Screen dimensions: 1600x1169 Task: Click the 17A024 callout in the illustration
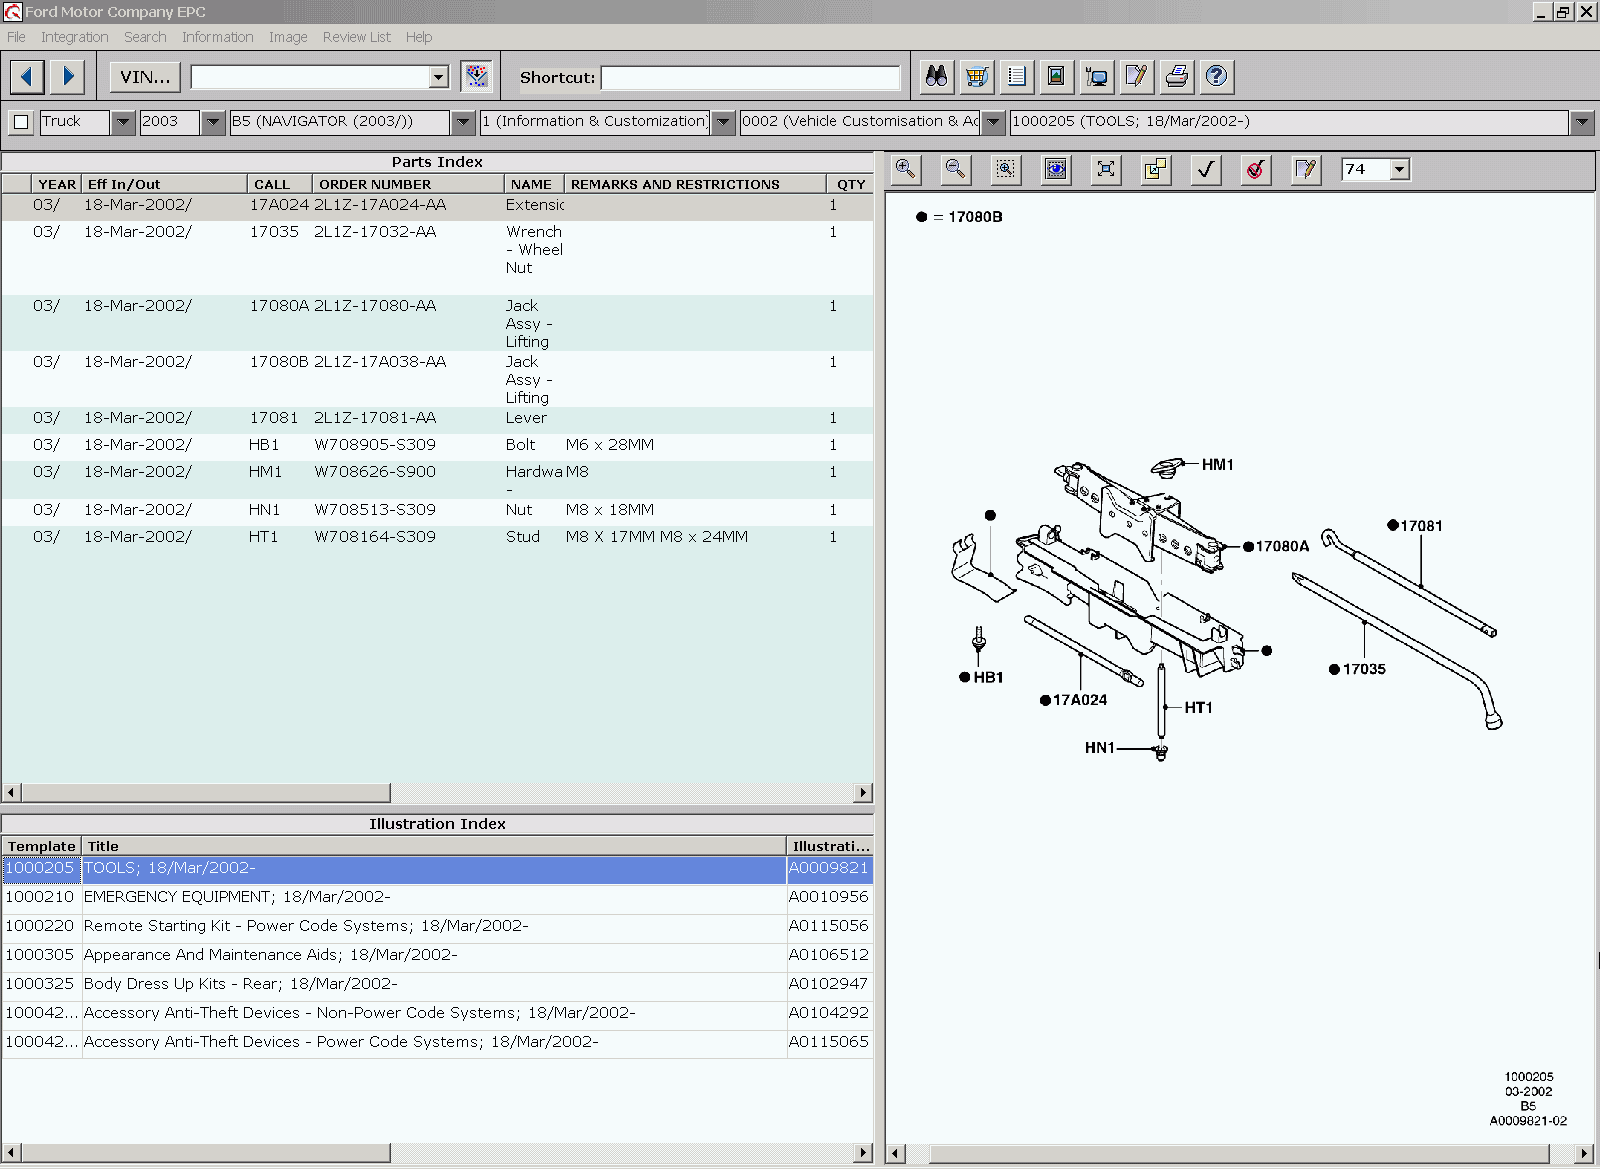(x=1079, y=700)
